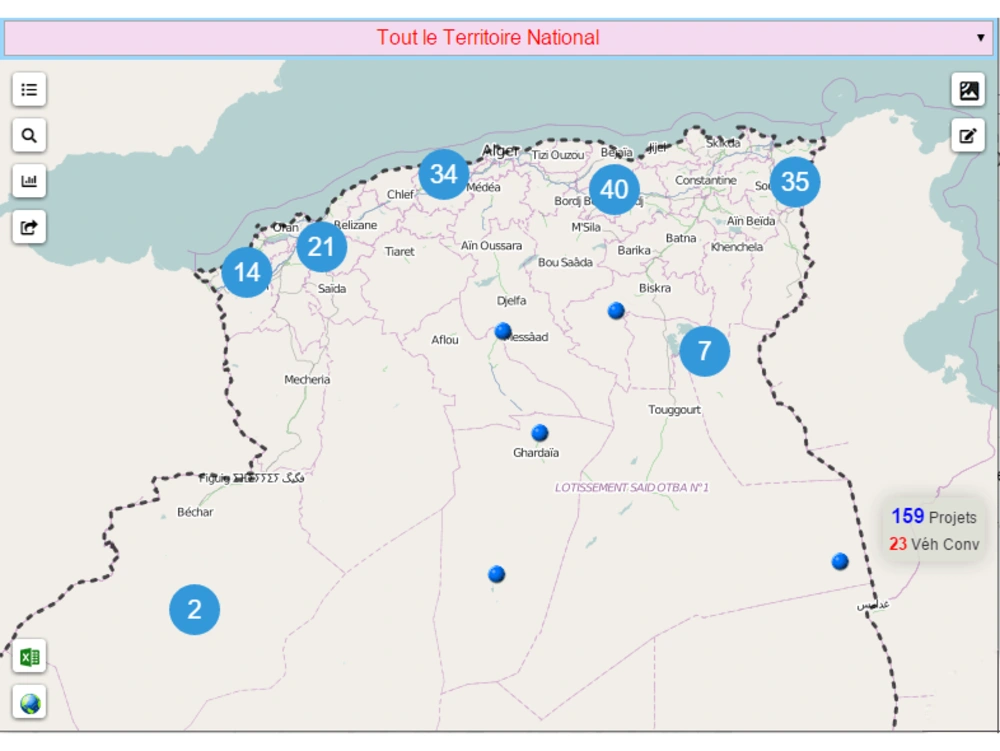Open the Tout le Territoire National dropdown
The height and width of the screenshot is (751, 1000).
(x=499, y=38)
